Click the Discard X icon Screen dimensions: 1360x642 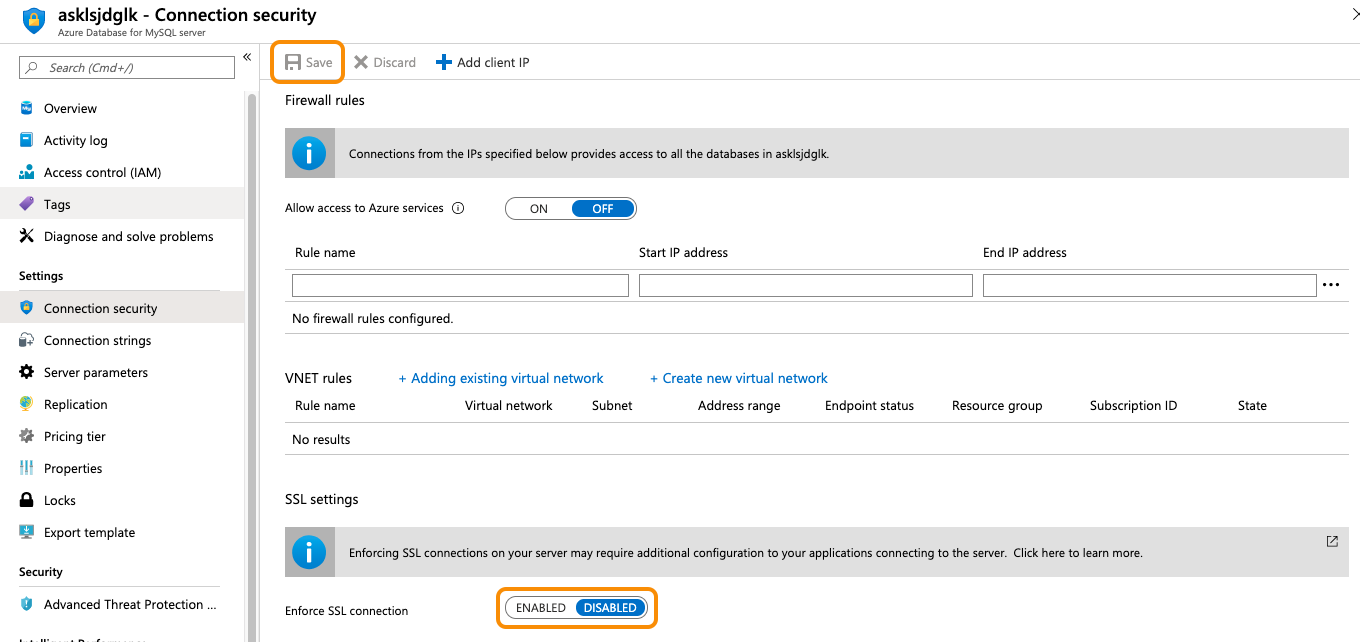[361, 62]
